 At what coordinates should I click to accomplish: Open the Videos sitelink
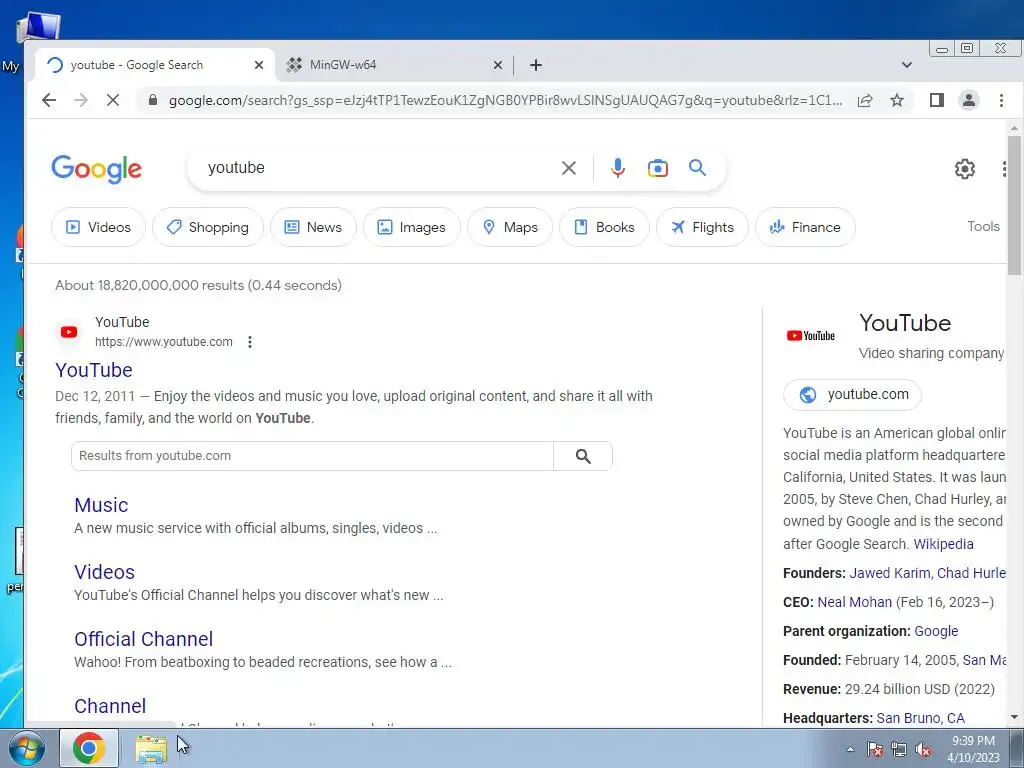104,572
